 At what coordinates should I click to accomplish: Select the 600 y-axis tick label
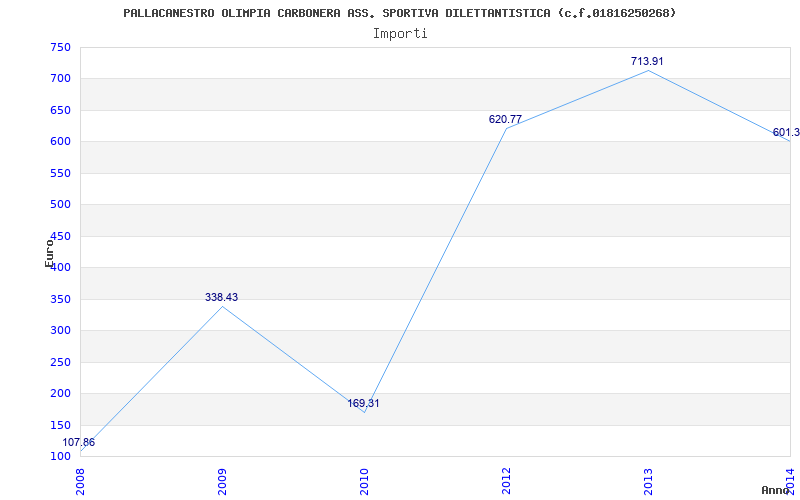pos(60,142)
